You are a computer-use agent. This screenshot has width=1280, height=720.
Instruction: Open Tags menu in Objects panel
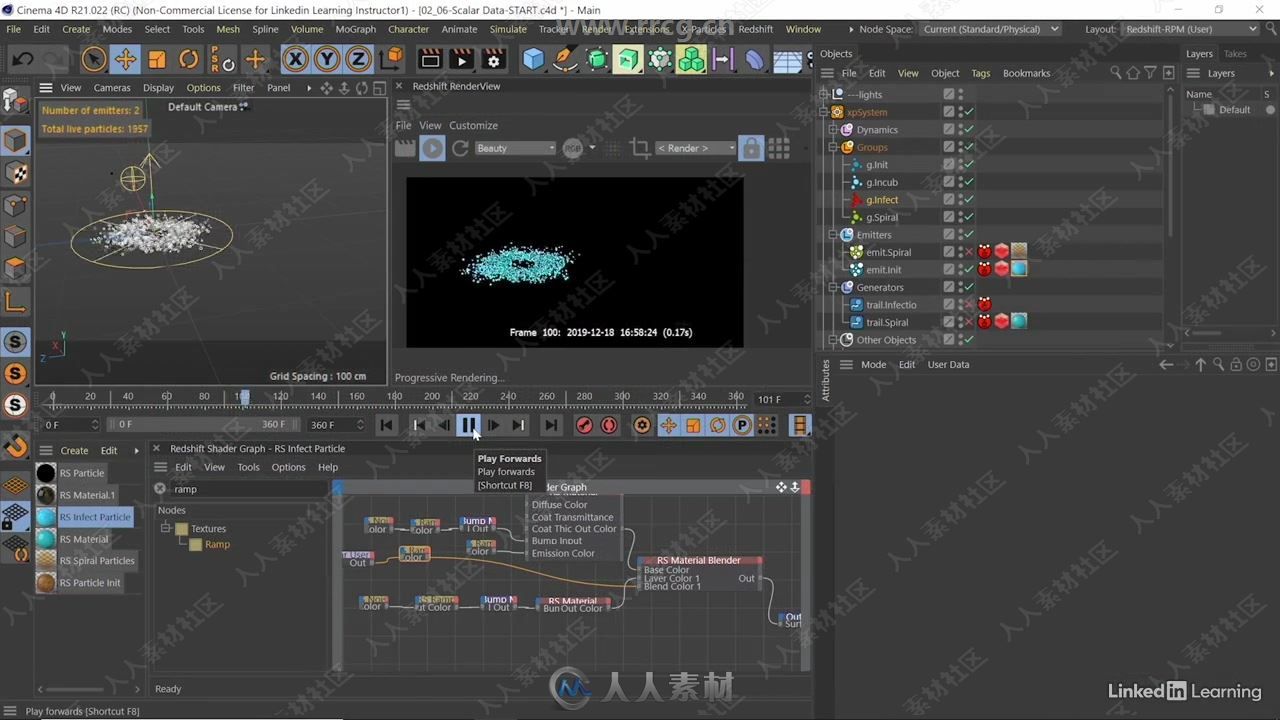click(981, 73)
